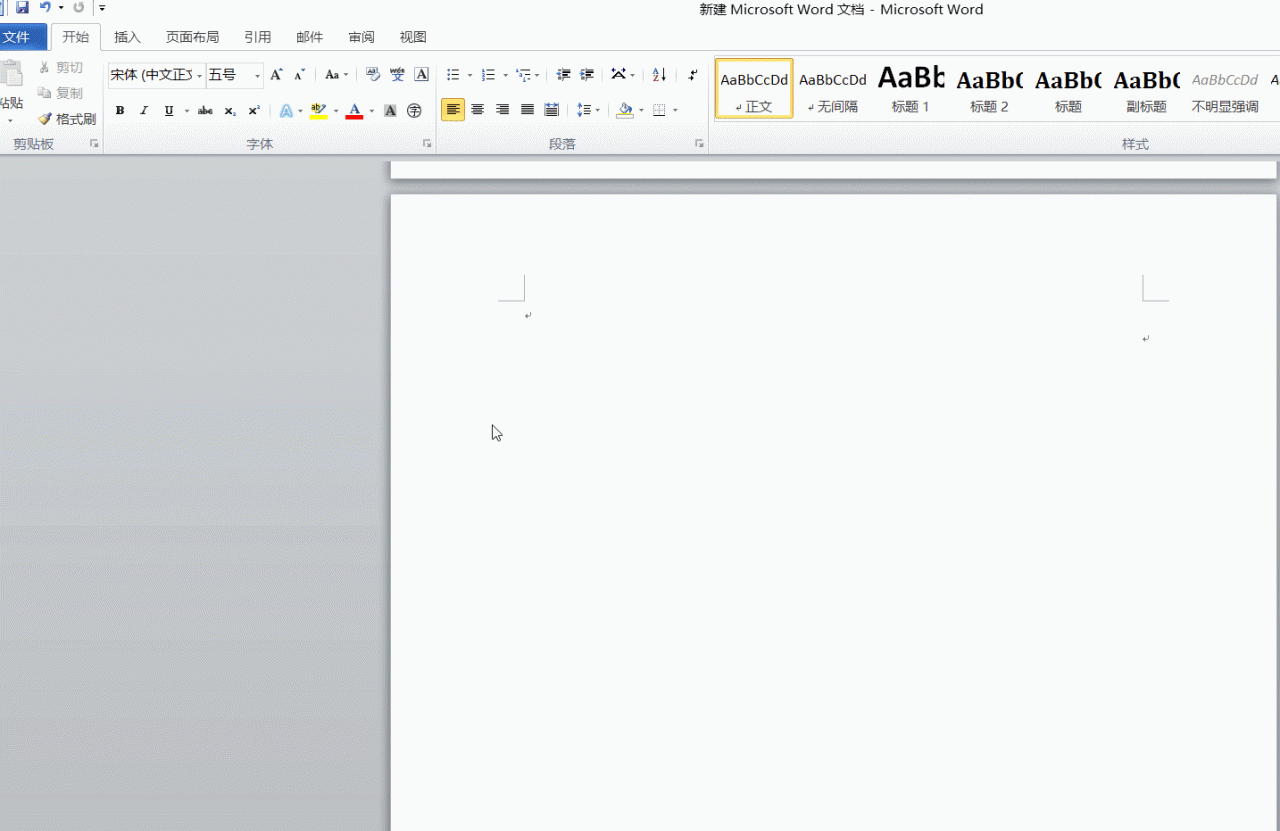Switch to the 引用 tab
This screenshot has width=1280, height=831.
click(x=257, y=37)
